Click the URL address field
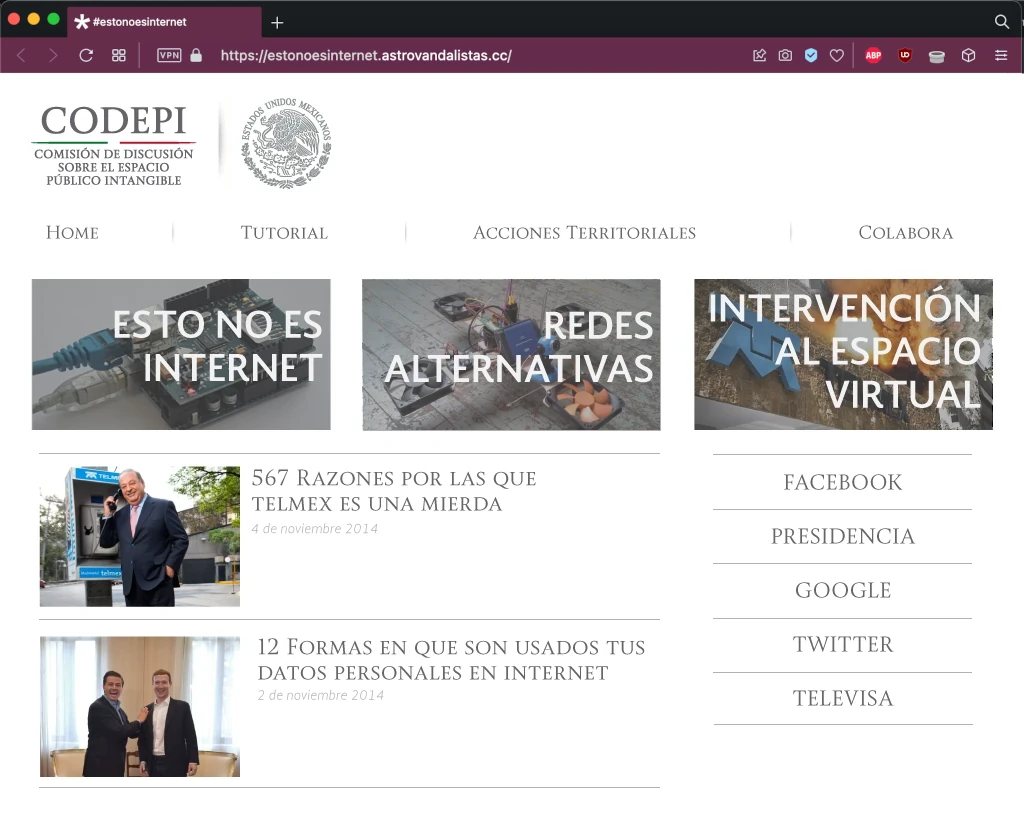 tap(366, 56)
